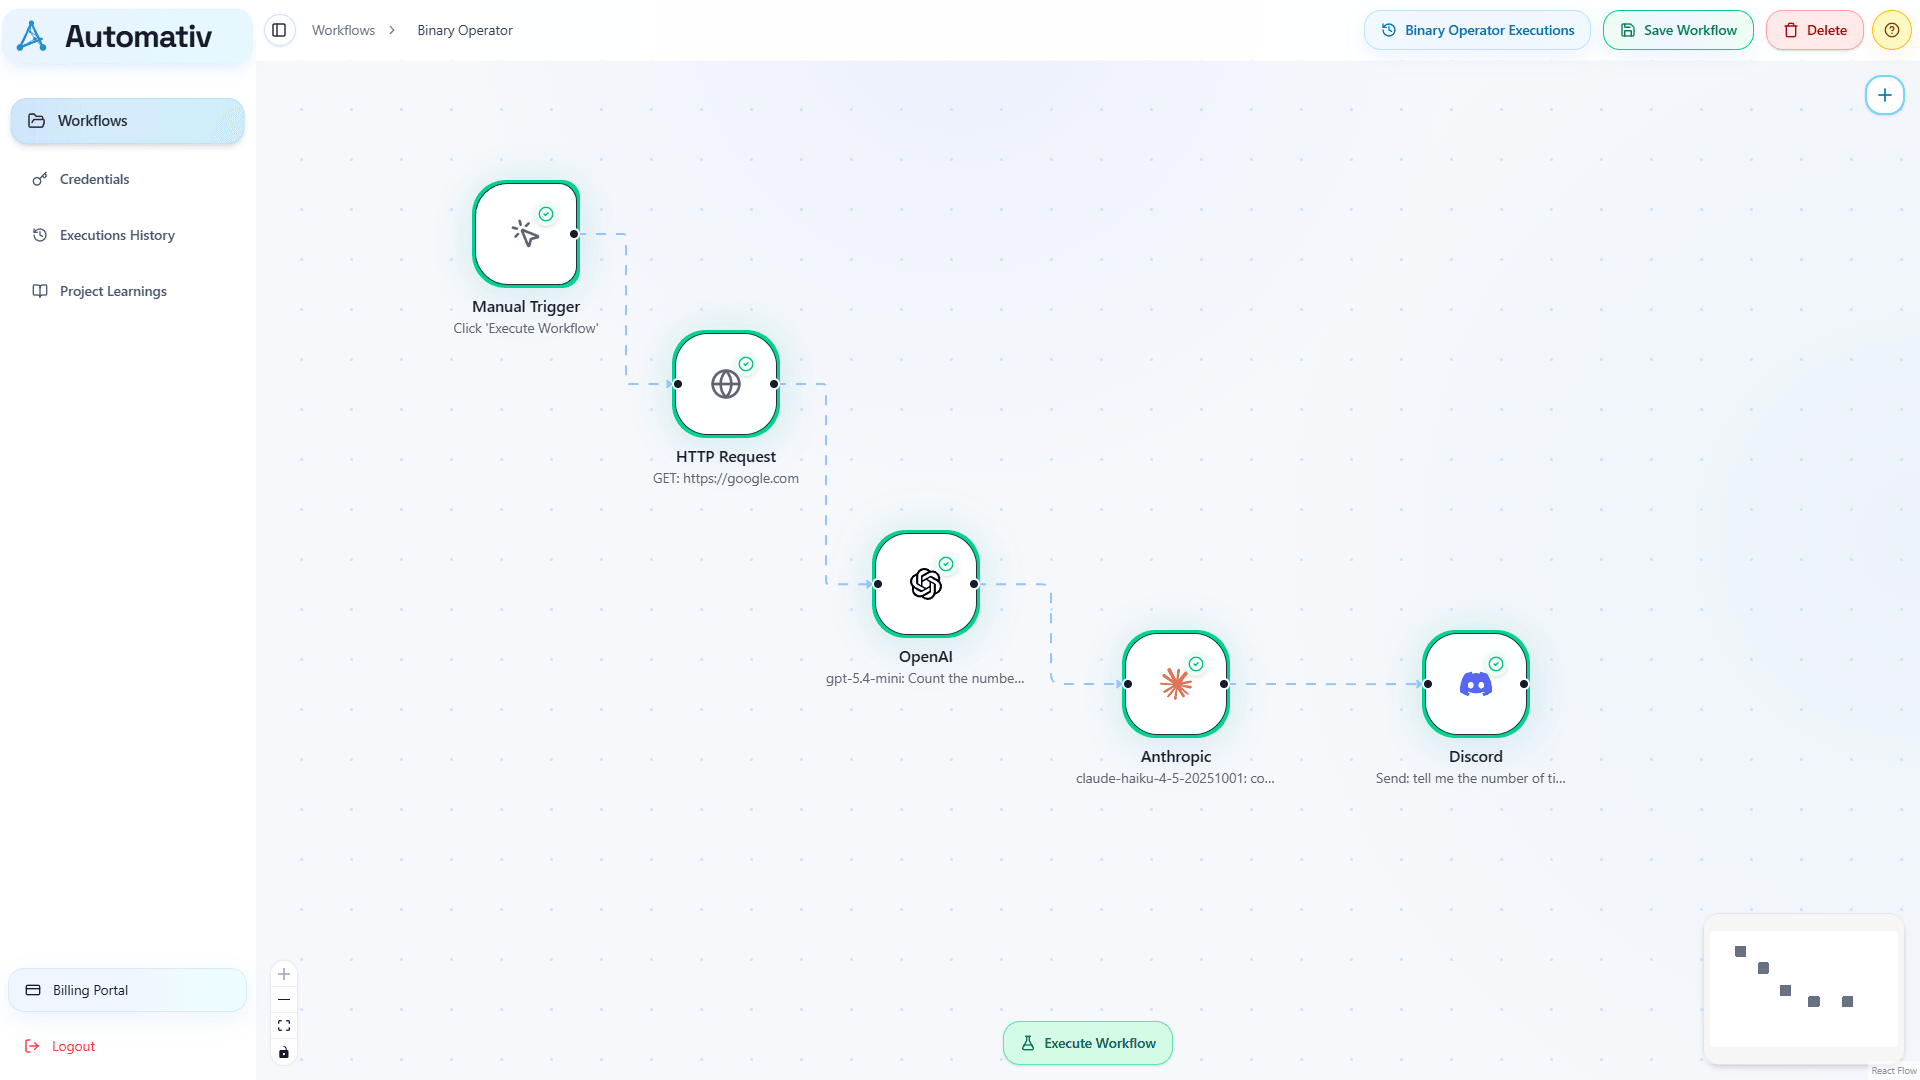Click the Workflows breadcrumb link

[x=343, y=30]
